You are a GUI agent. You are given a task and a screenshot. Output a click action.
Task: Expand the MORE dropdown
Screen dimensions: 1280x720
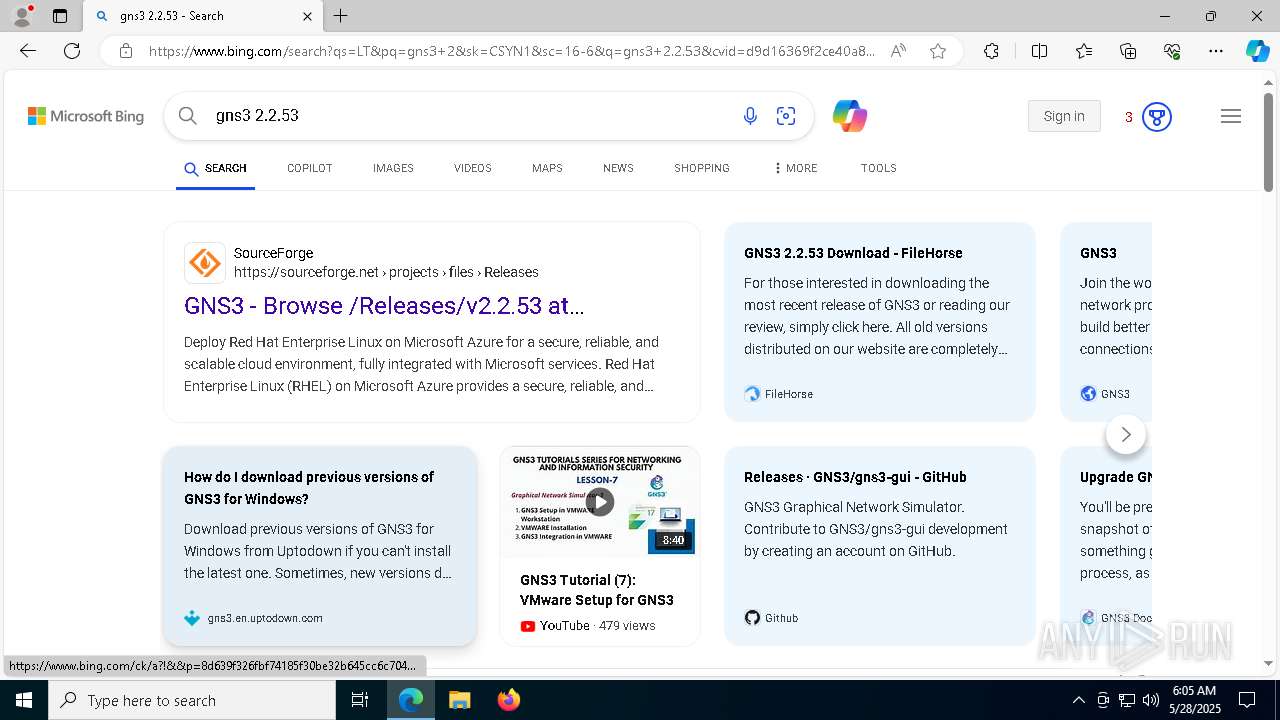coord(796,168)
